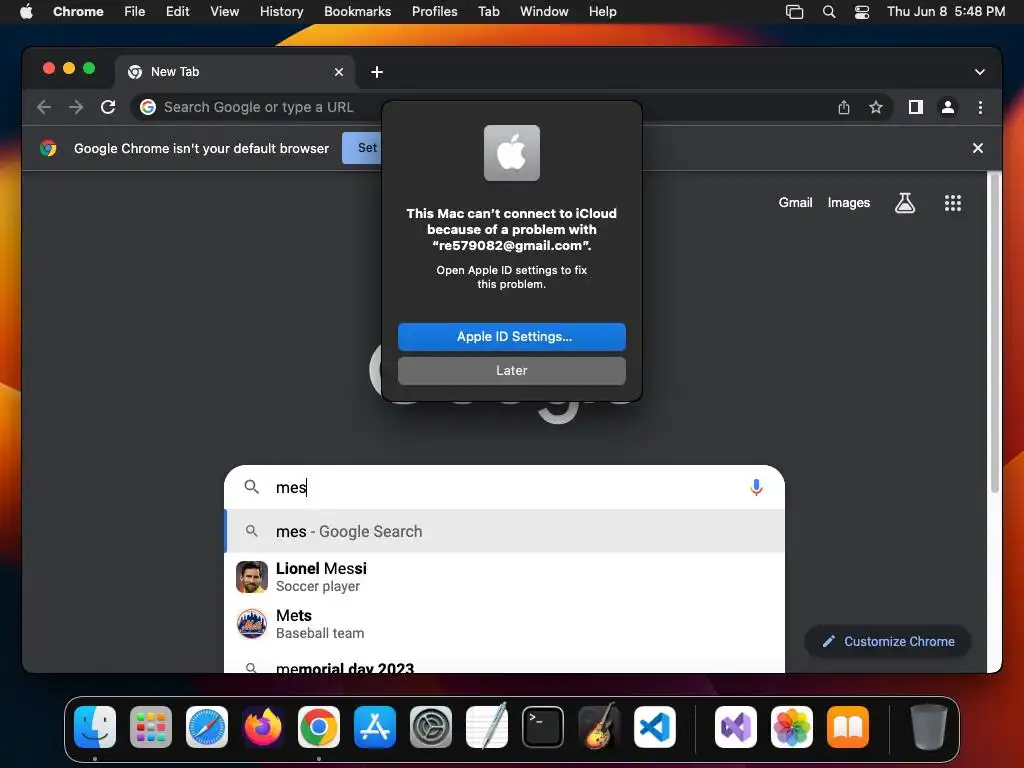Open Photos from the Dock

click(x=792, y=727)
